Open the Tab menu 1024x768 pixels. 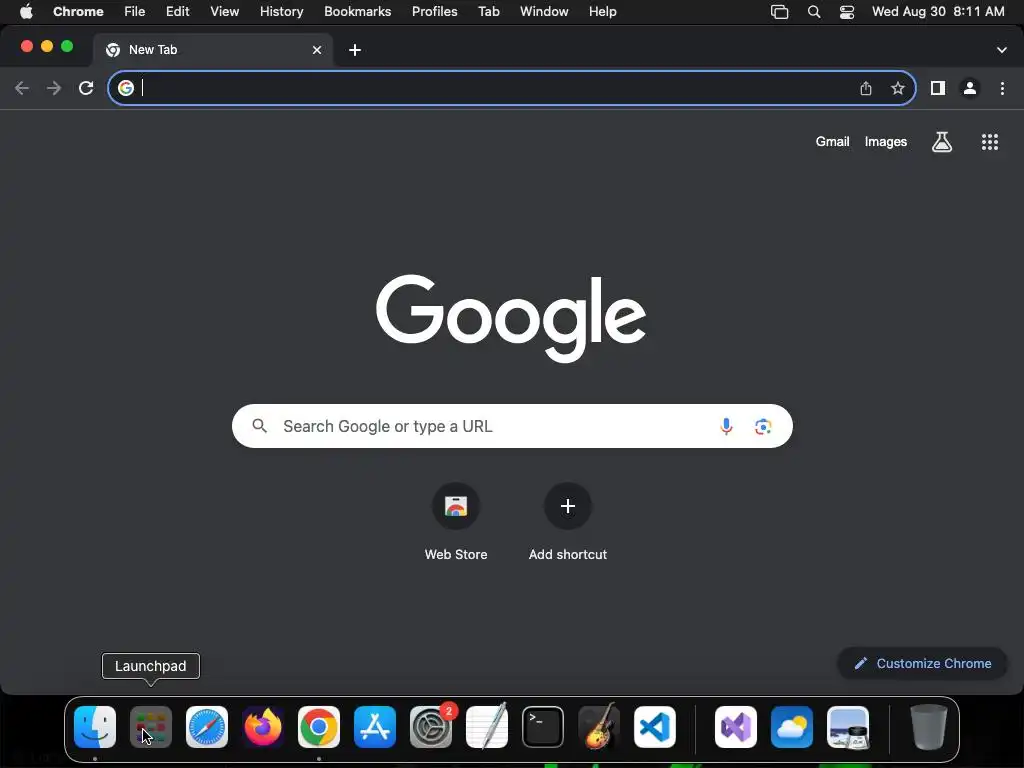pyautogui.click(x=488, y=12)
